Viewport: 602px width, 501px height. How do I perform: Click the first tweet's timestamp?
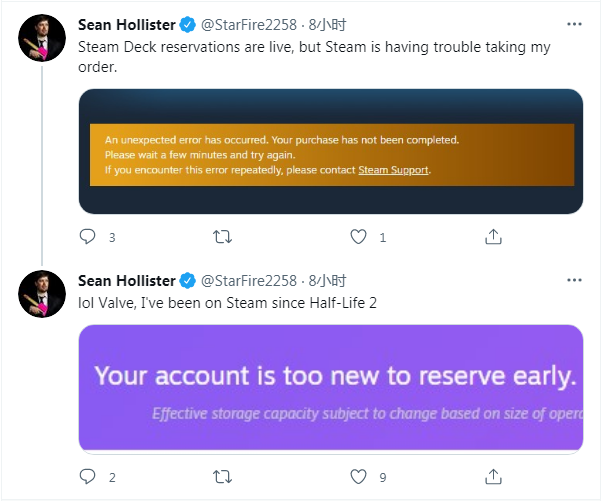tap(326, 24)
